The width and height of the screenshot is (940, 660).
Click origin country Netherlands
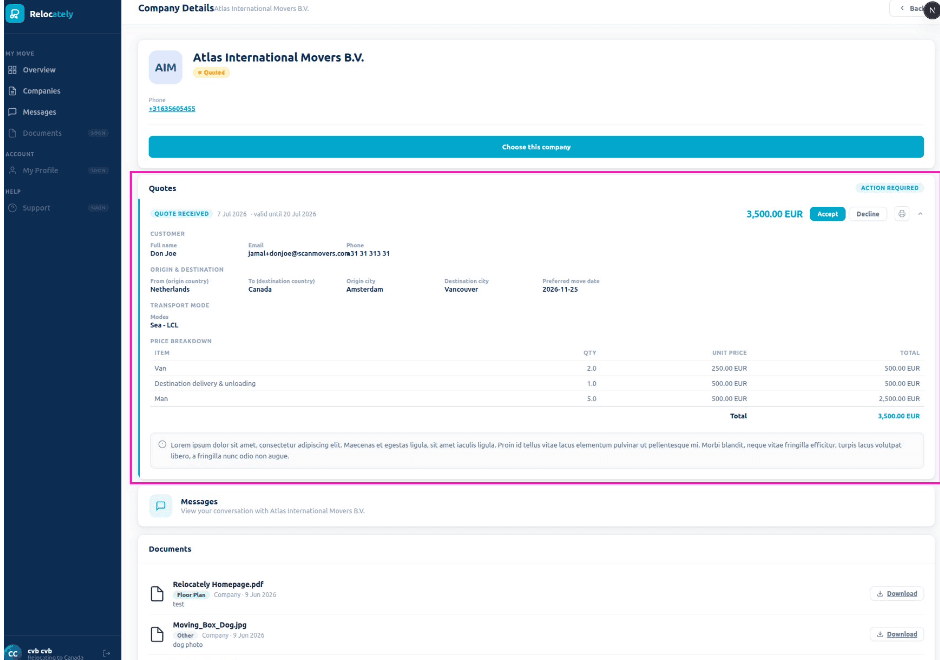tap(170, 290)
